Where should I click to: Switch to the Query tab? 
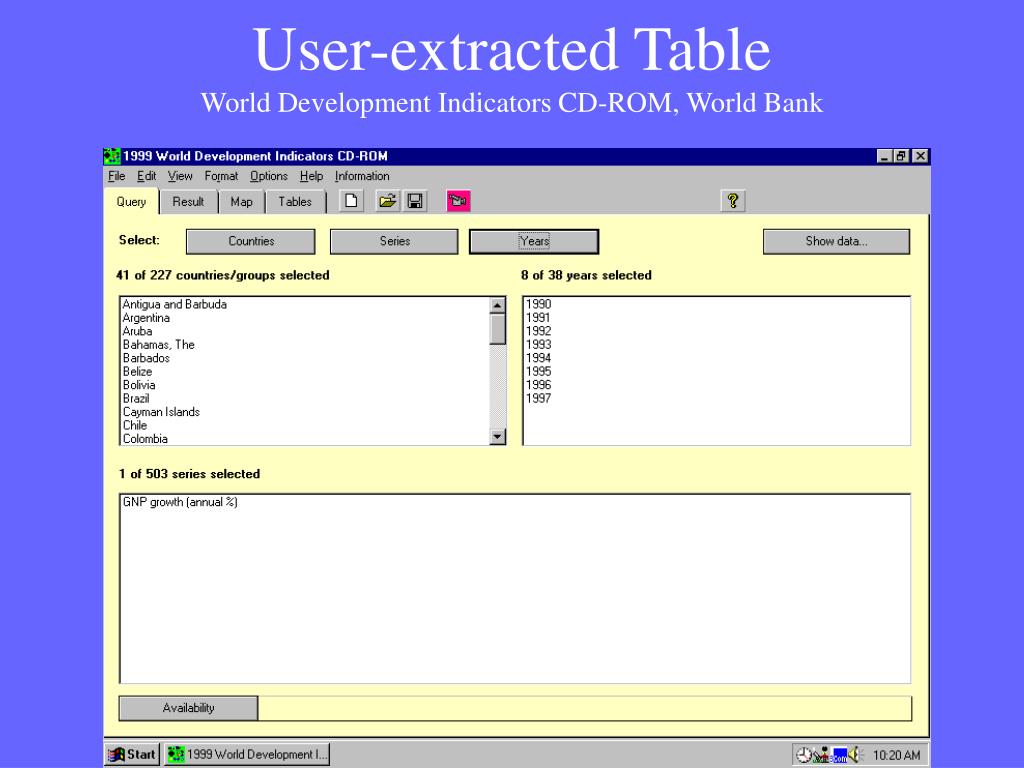(131, 202)
